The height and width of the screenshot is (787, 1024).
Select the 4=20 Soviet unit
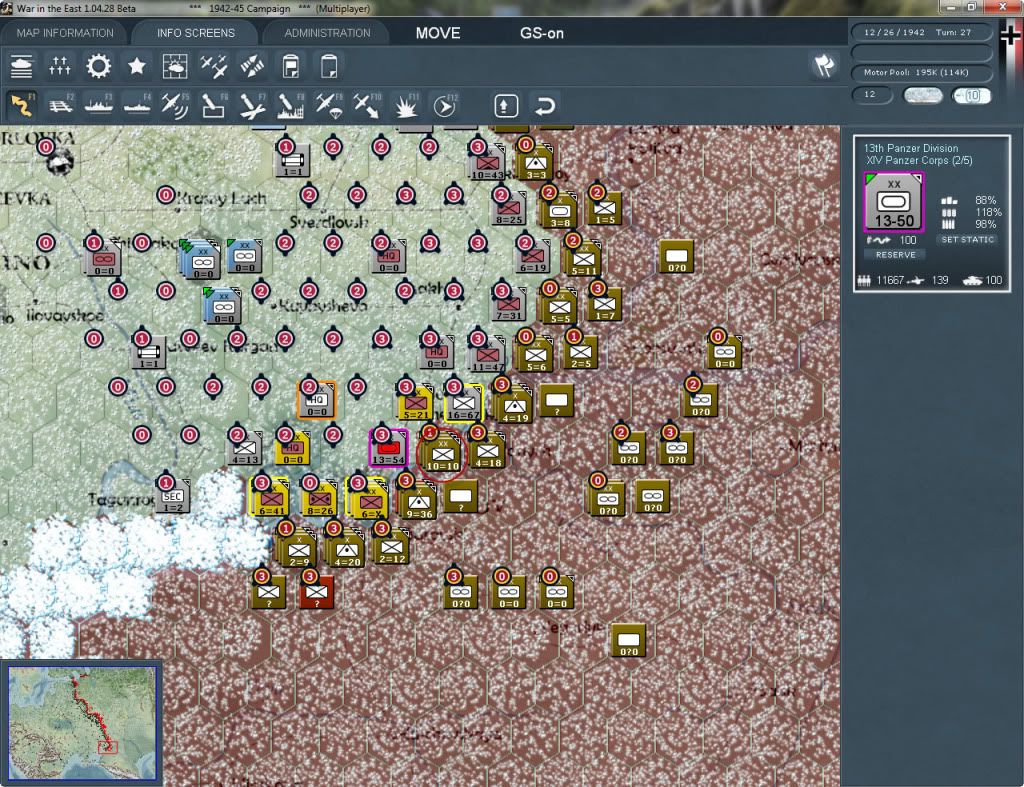click(x=347, y=550)
